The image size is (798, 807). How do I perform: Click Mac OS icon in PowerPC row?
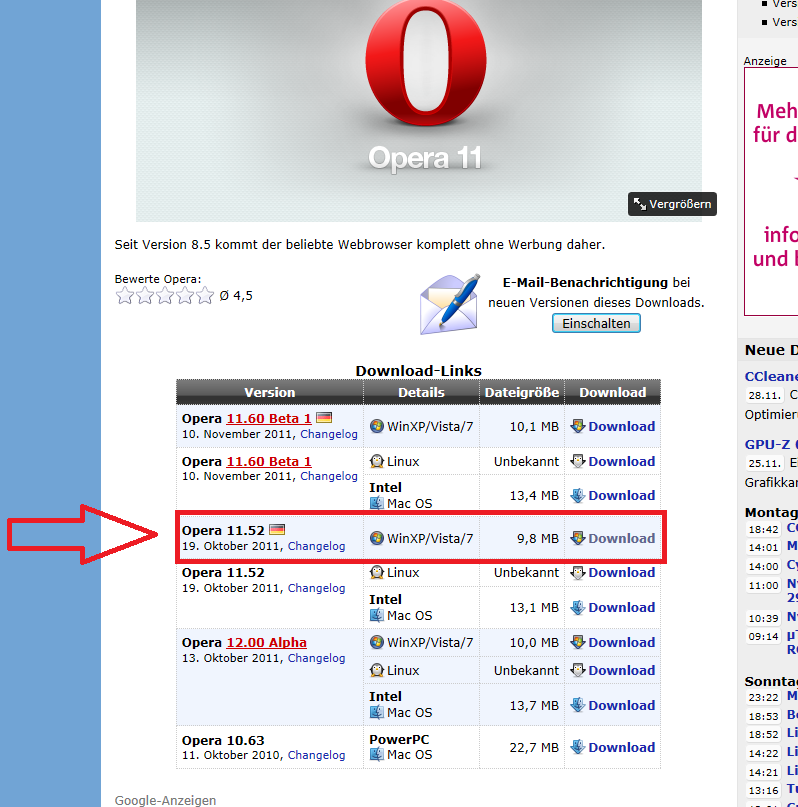point(377,755)
